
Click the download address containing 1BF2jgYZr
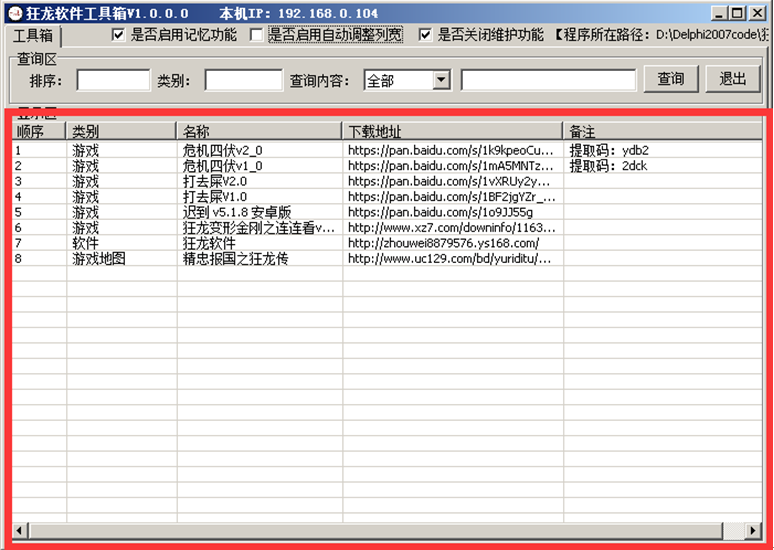point(452,196)
